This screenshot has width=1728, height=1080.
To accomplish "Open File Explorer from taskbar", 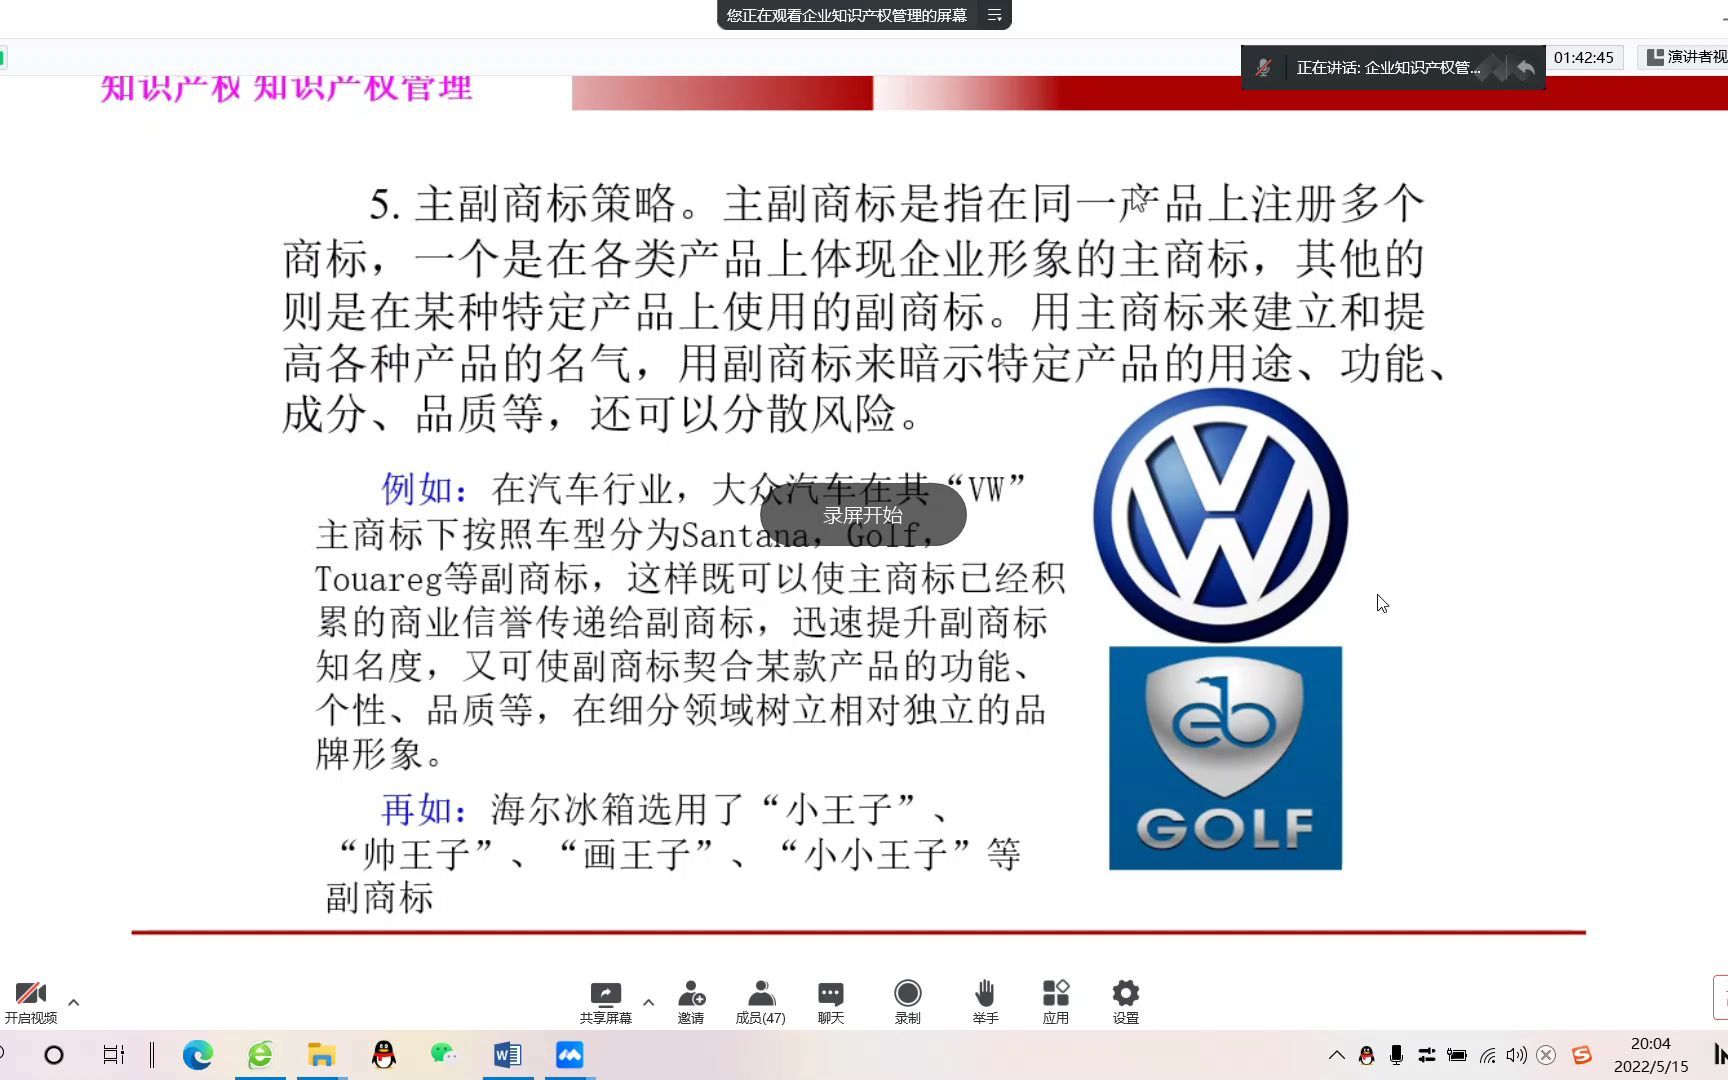I will pos(321,1055).
